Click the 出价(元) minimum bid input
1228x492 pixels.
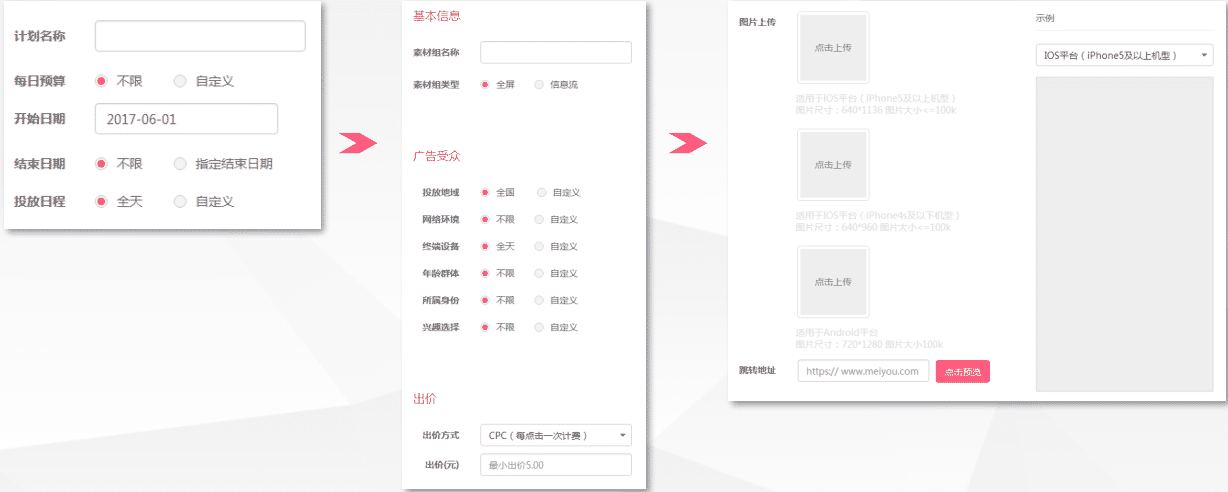click(x=555, y=465)
